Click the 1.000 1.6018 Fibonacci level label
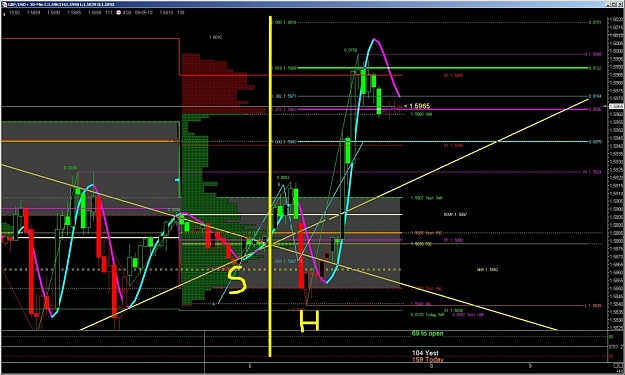Screen dimensions: 625x375 284,23
